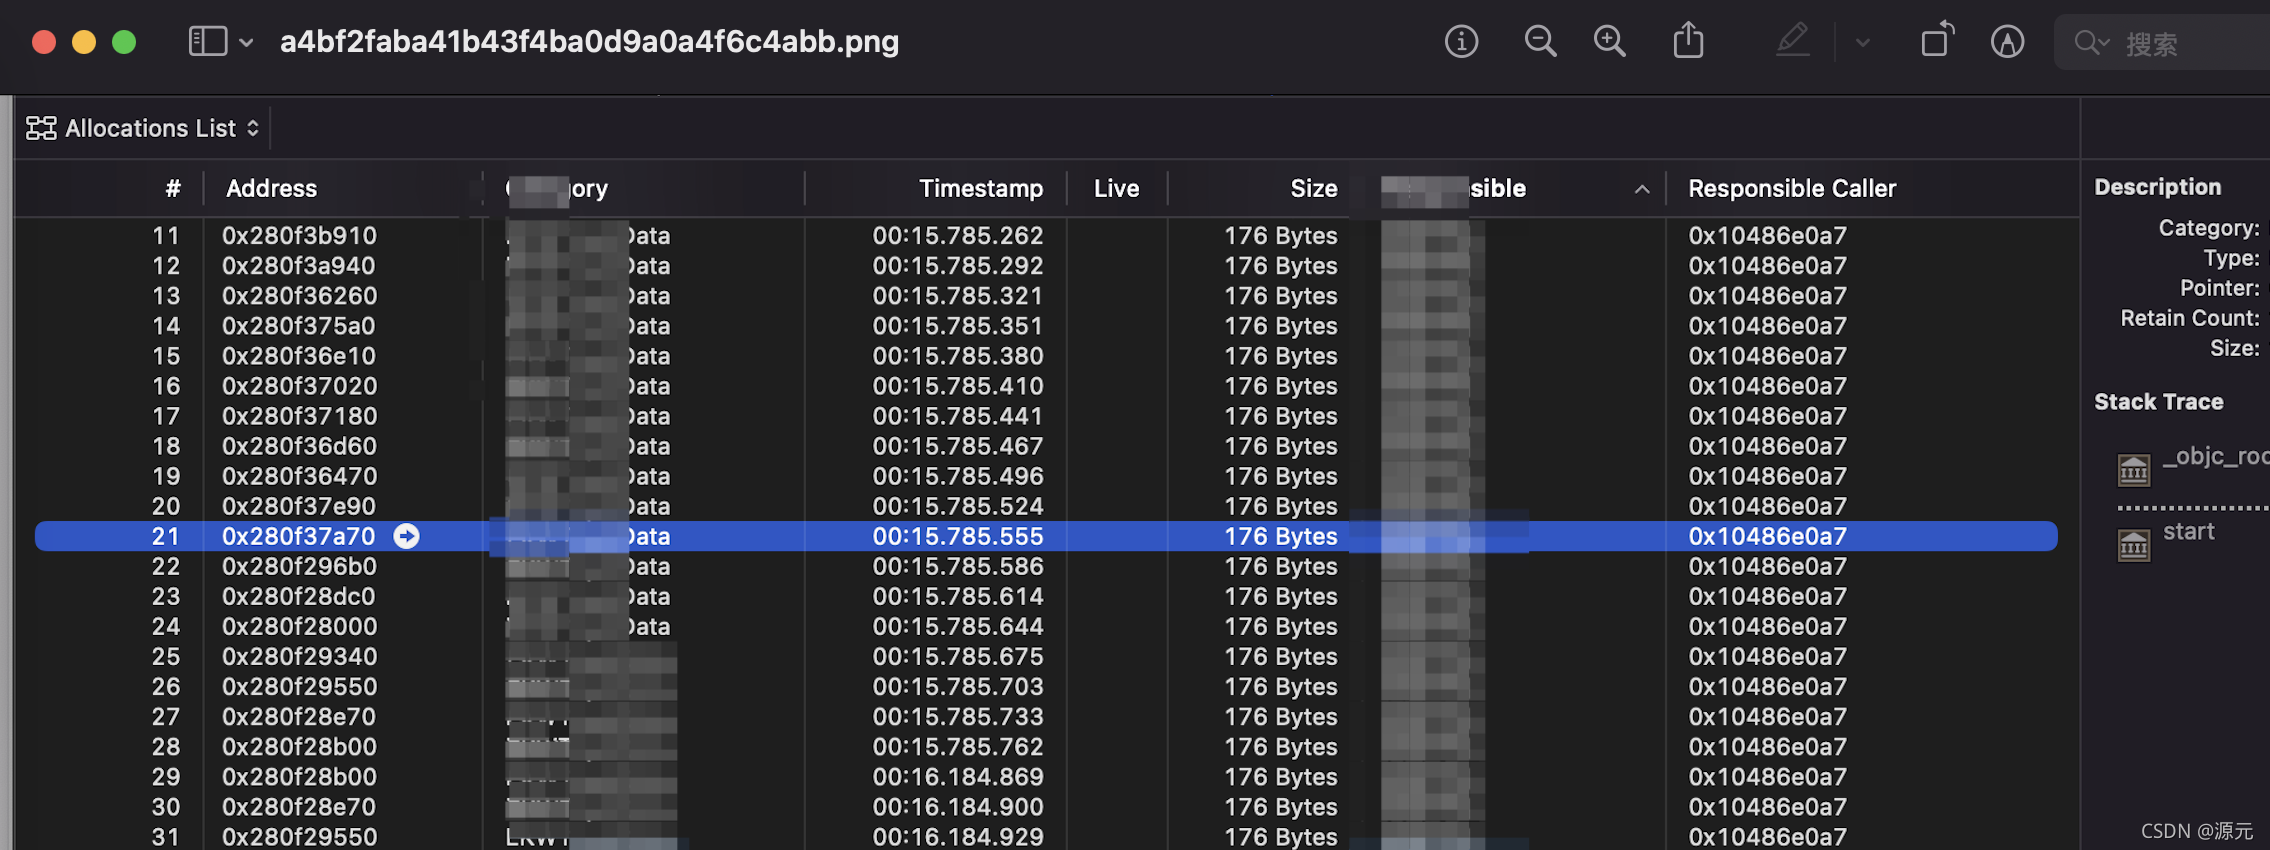Screen dimensions: 2270x850
Task: Select row with address 0x280f37e90
Action: tap(1046, 506)
